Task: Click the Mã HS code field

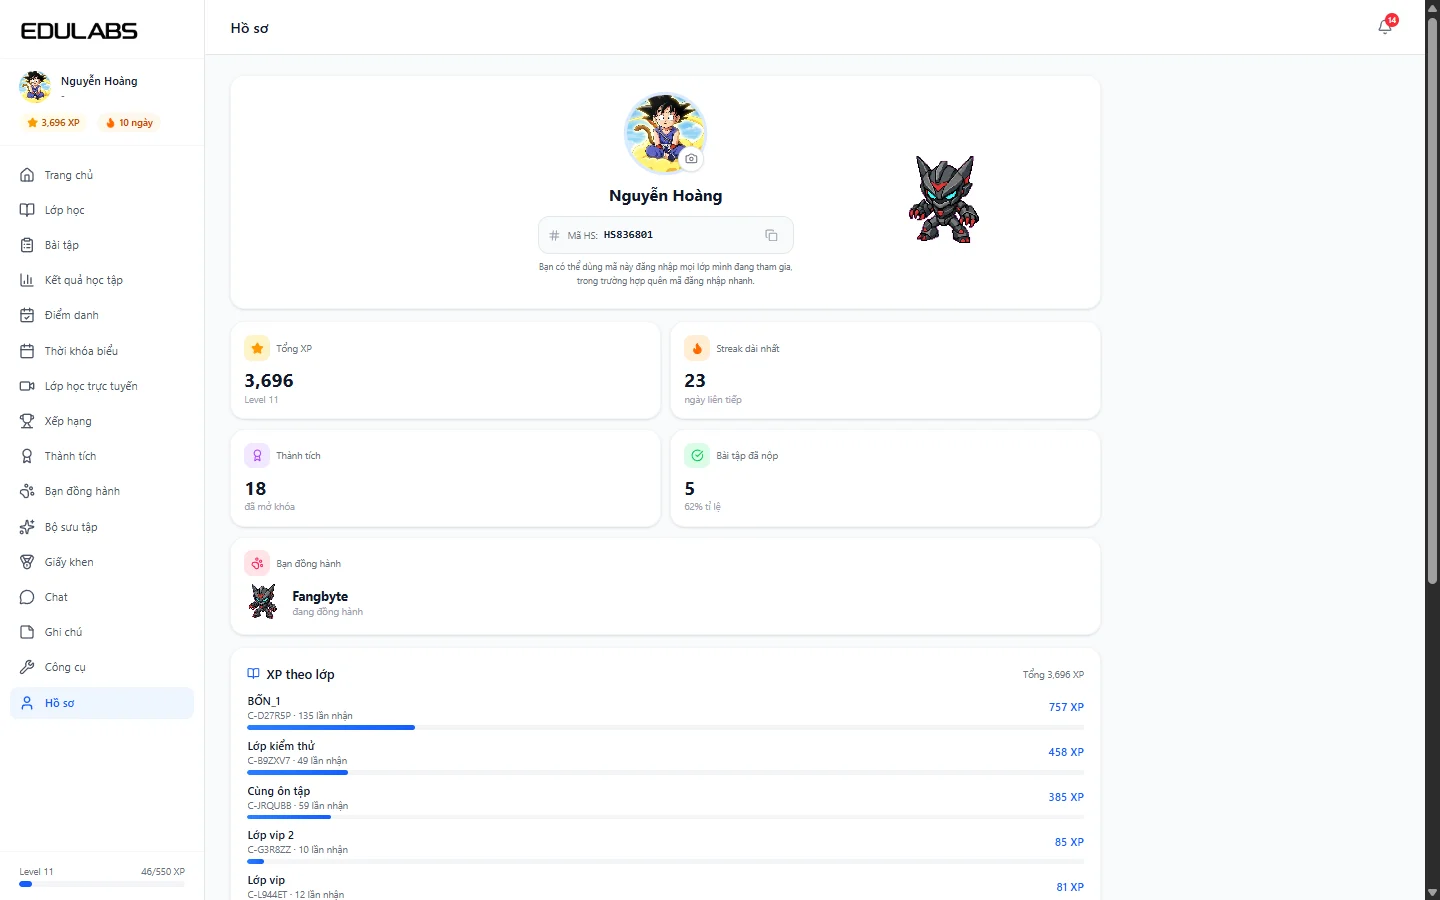Action: (x=666, y=235)
